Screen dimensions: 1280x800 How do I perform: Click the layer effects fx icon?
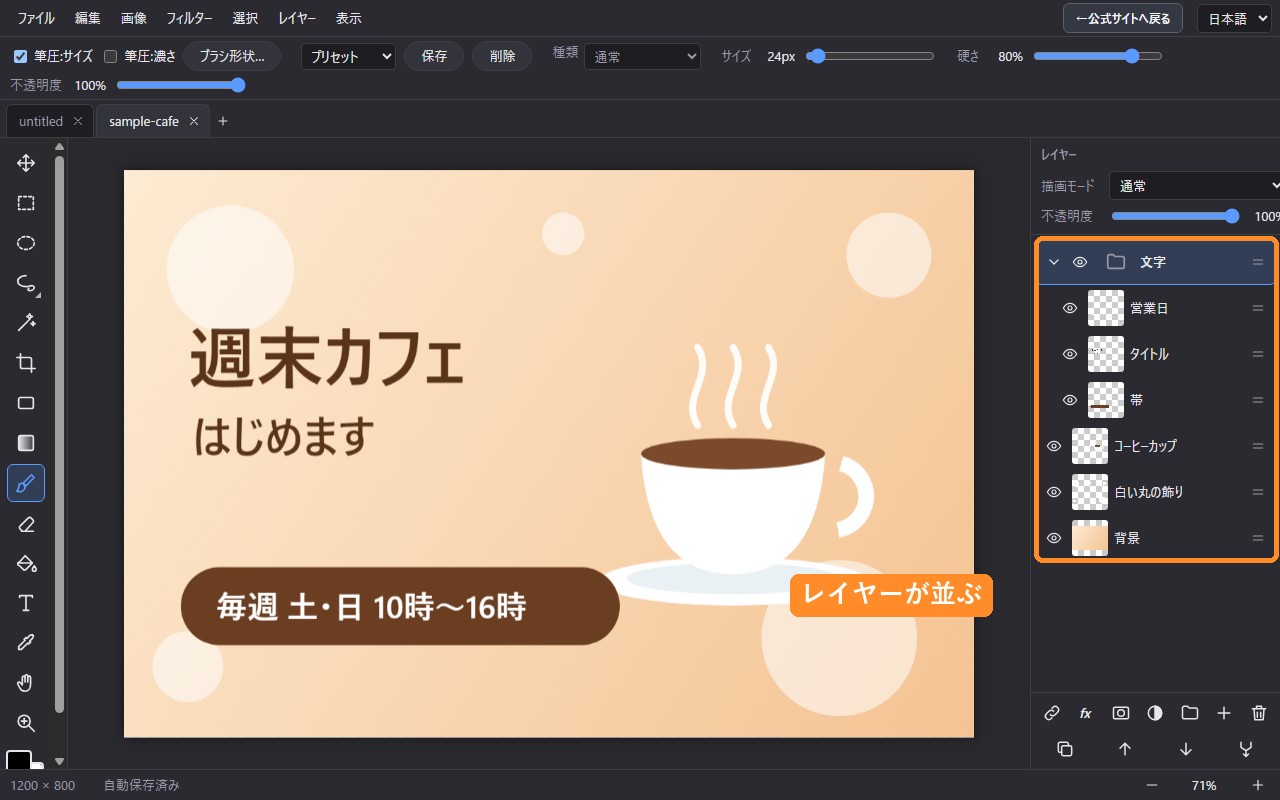1086,713
